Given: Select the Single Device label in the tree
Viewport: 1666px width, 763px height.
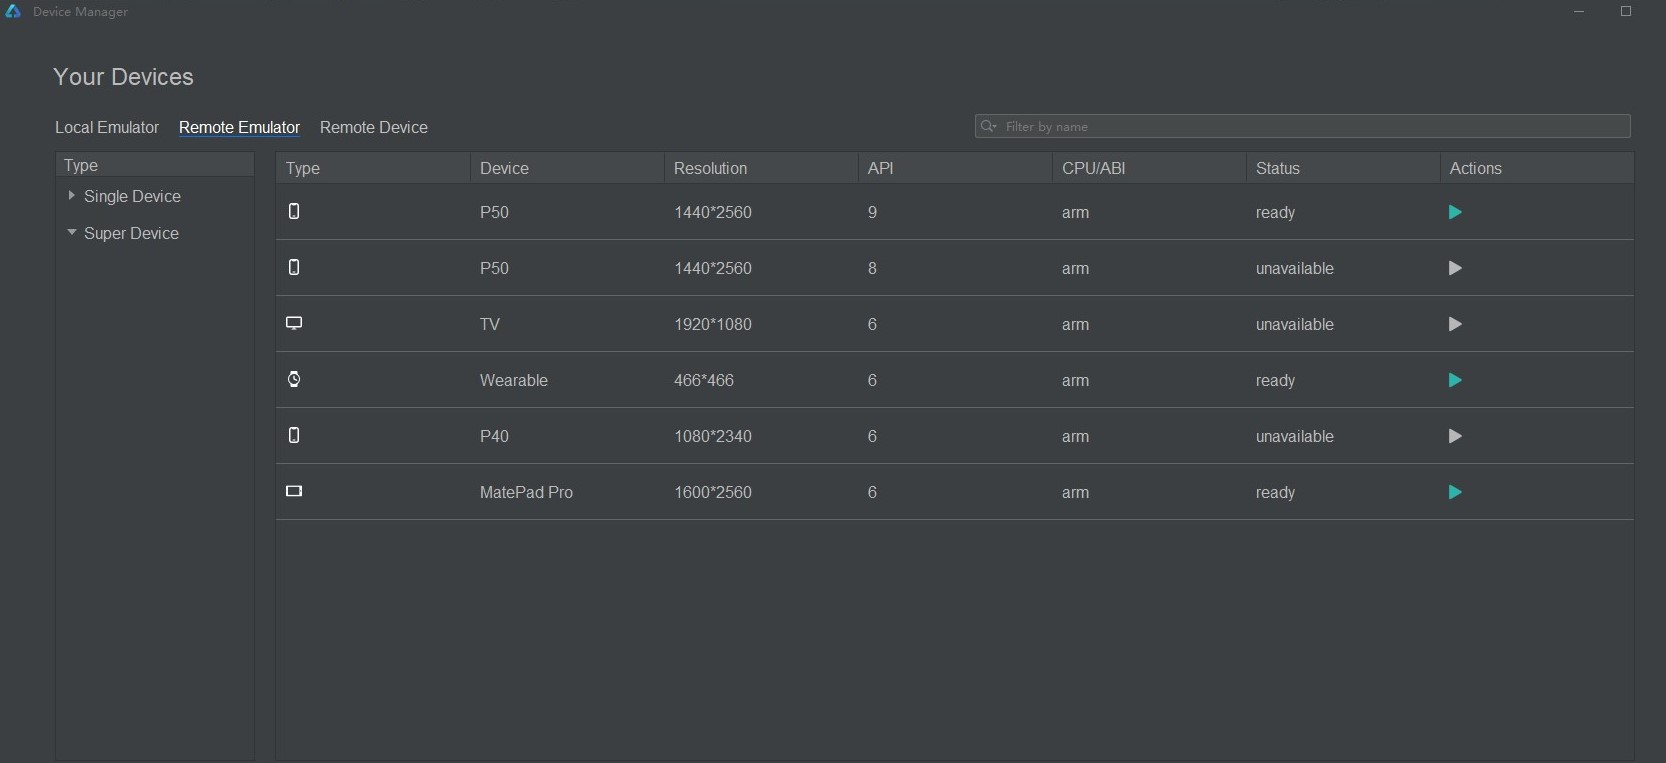Looking at the screenshot, I should (132, 196).
